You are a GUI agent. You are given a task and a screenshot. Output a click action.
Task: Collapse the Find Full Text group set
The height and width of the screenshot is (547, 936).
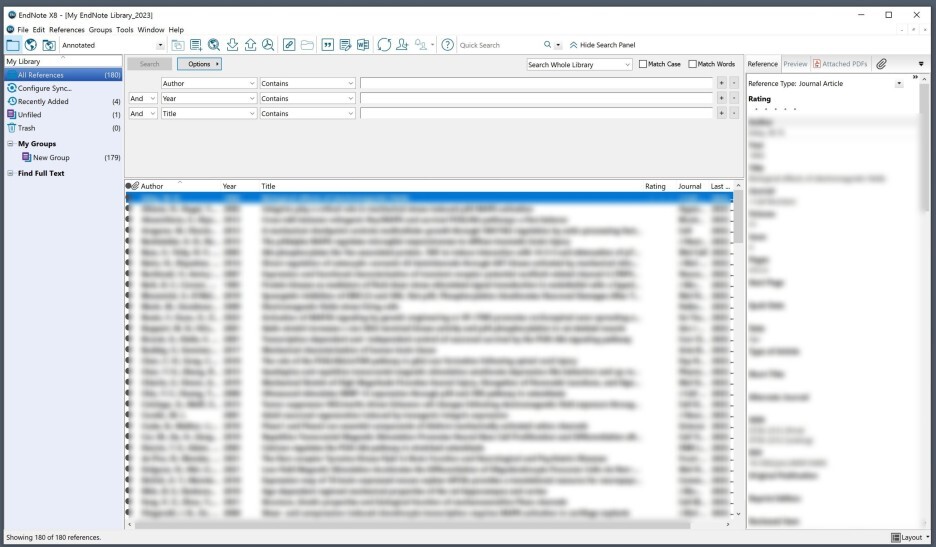[x=10, y=173]
